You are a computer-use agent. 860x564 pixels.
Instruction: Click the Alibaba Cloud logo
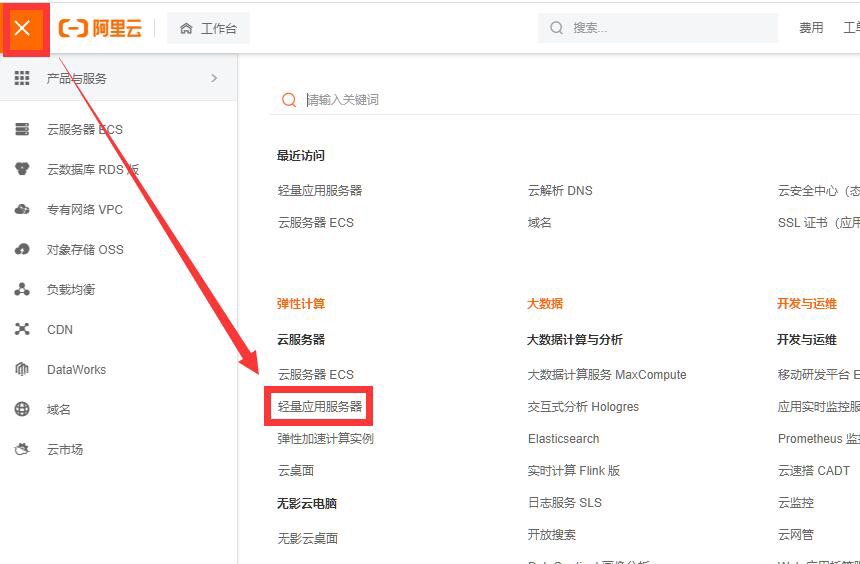pos(100,28)
